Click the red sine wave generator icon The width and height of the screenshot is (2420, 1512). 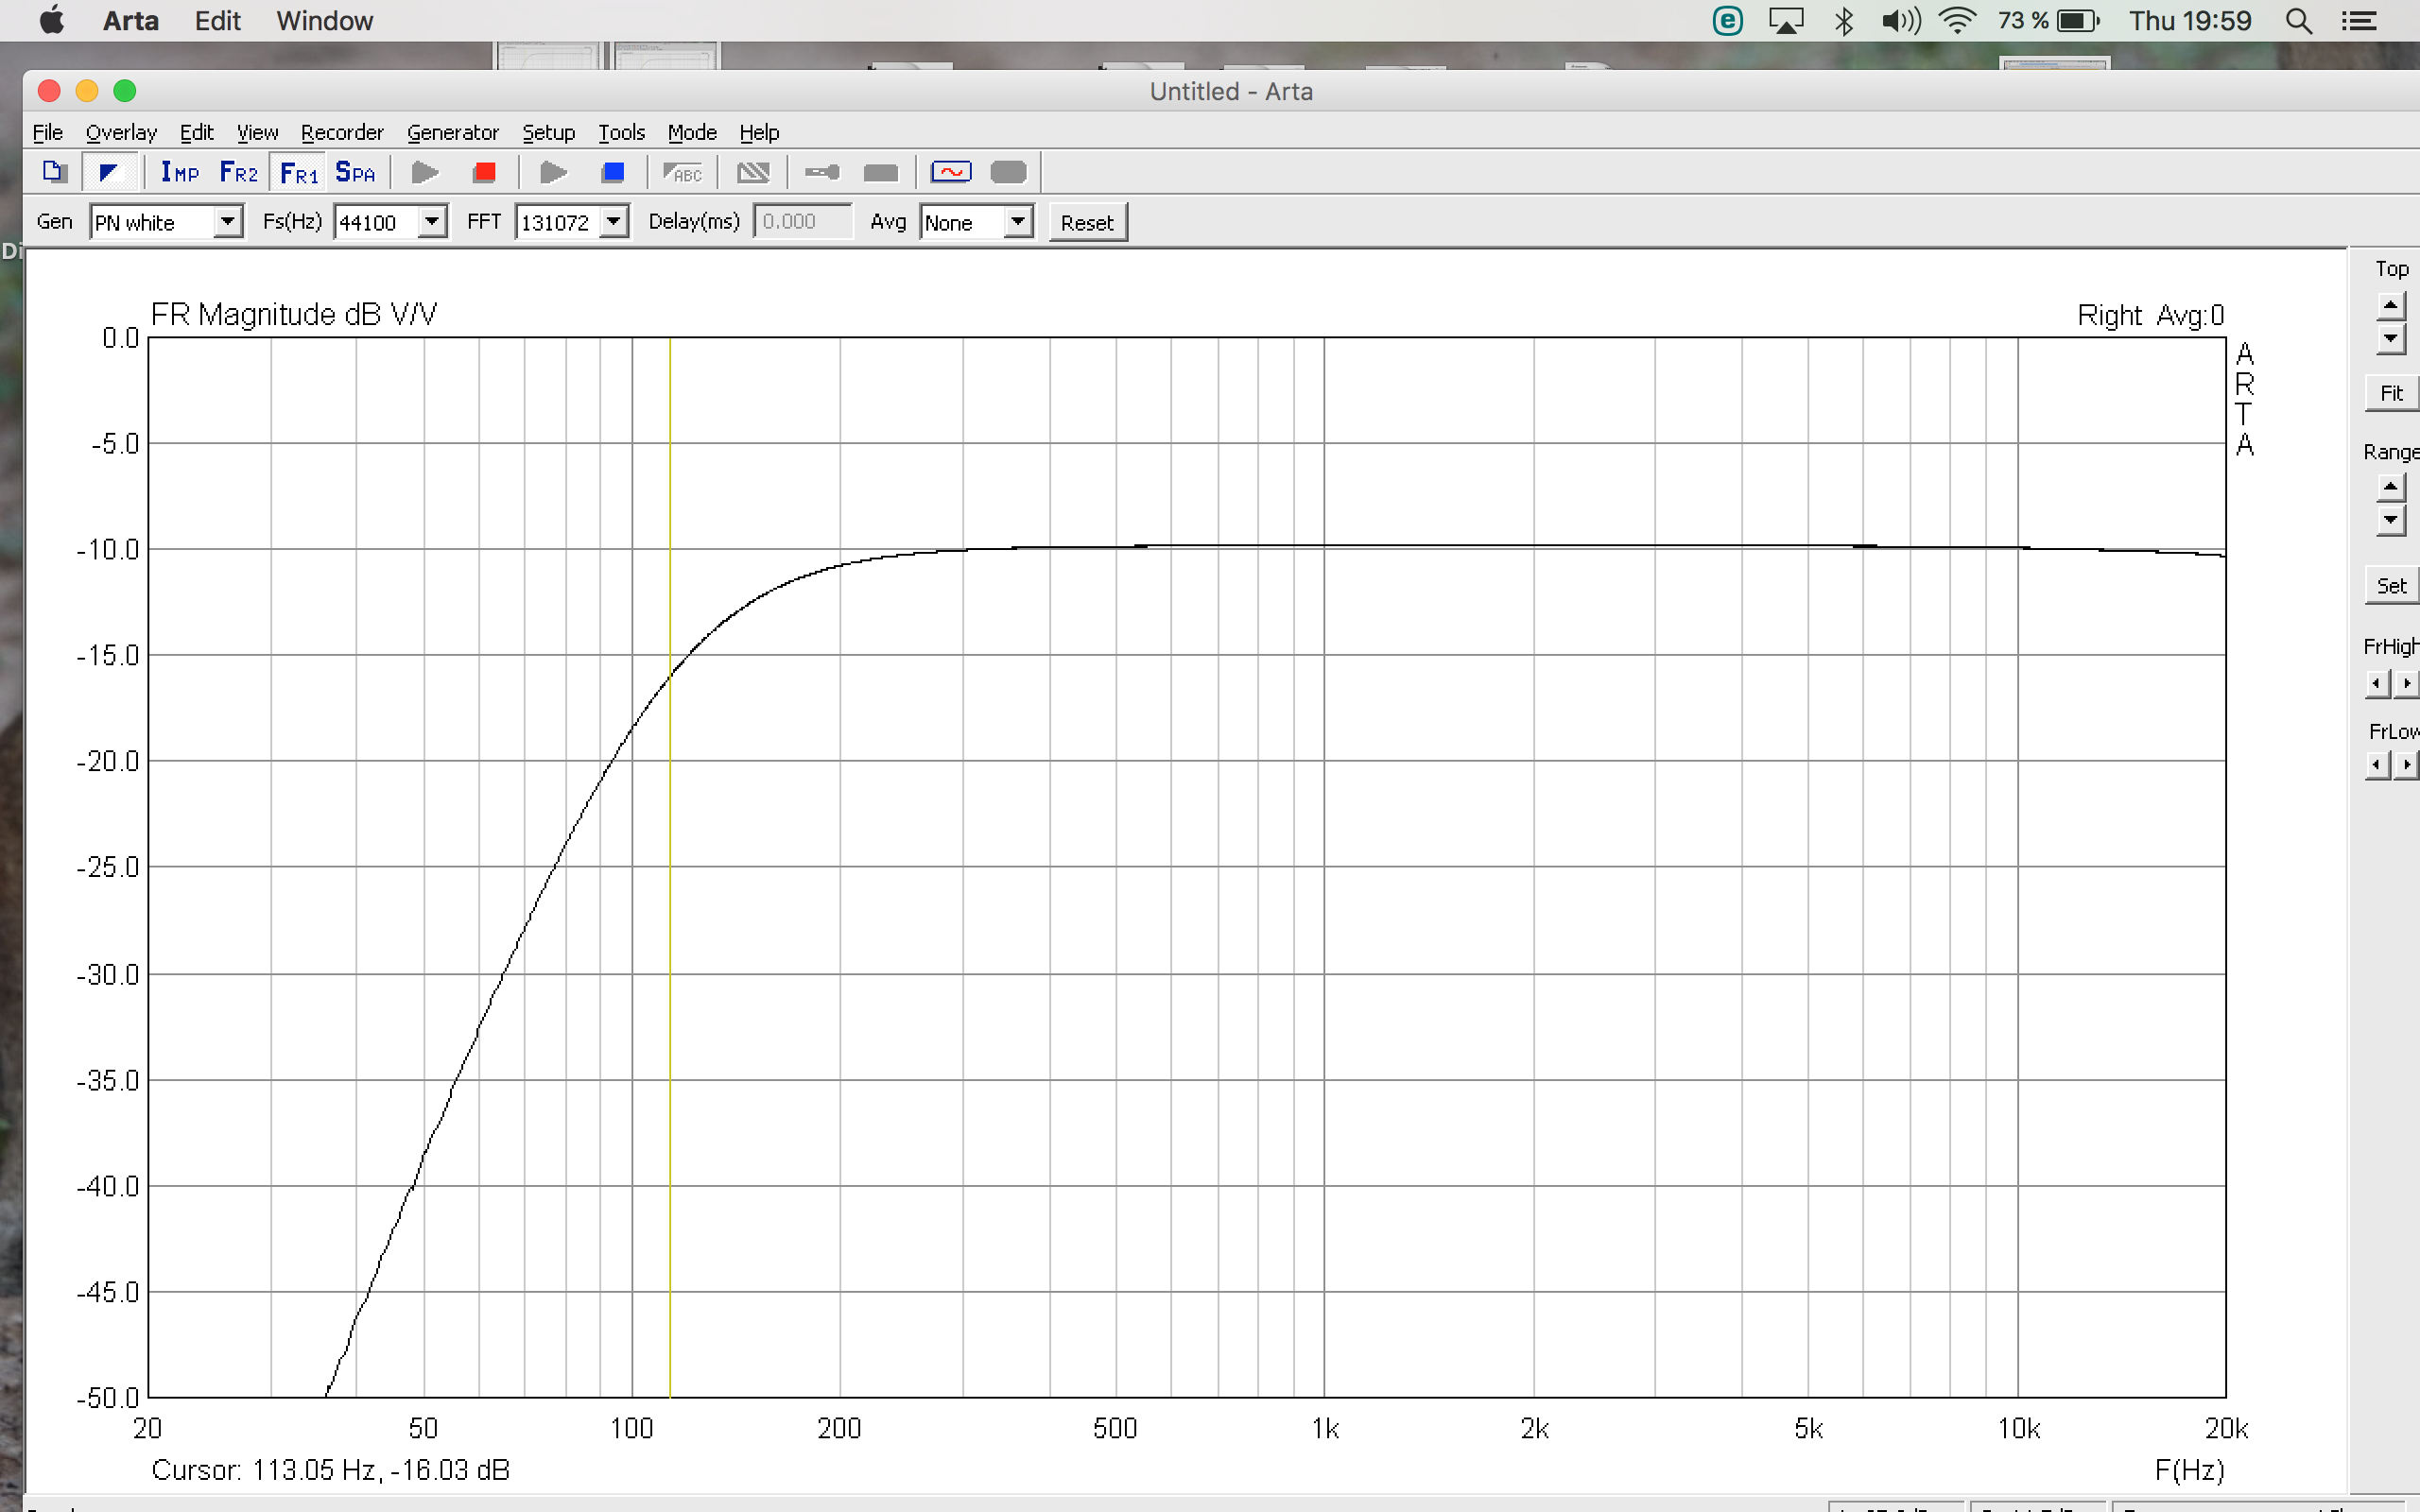(x=950, y=172)
